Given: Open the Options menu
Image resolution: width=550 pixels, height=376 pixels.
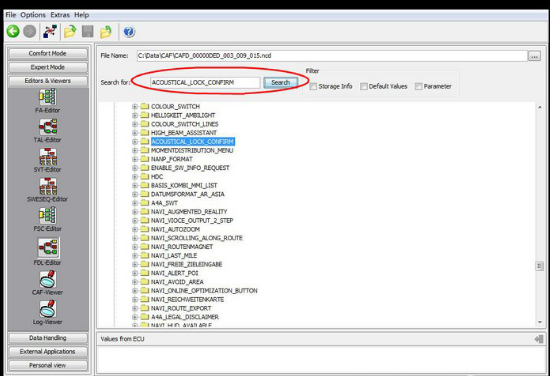Looking at the screenshot, I should pos(33,15).
